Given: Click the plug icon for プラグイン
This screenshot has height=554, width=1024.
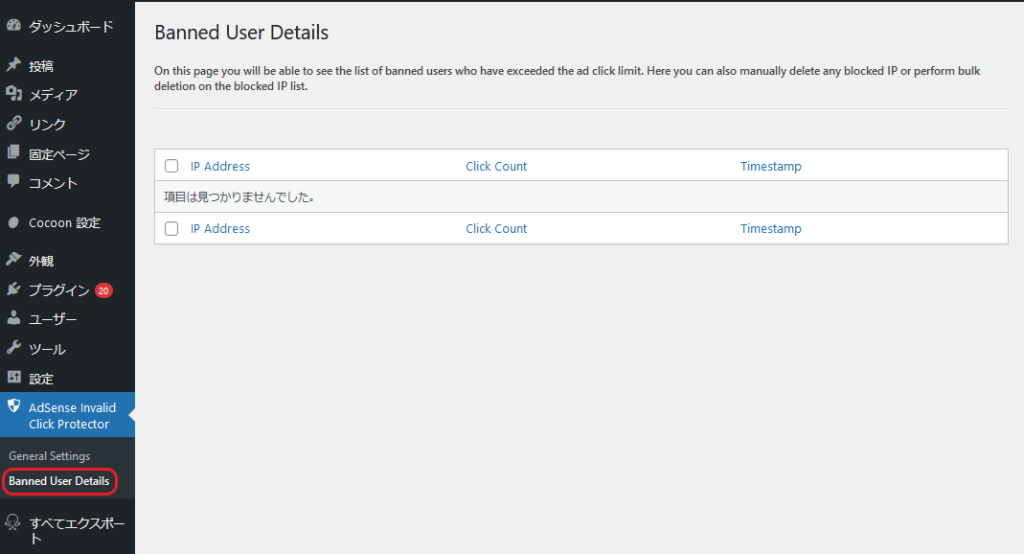Looking at the screenshot, I should click(14, 290).
